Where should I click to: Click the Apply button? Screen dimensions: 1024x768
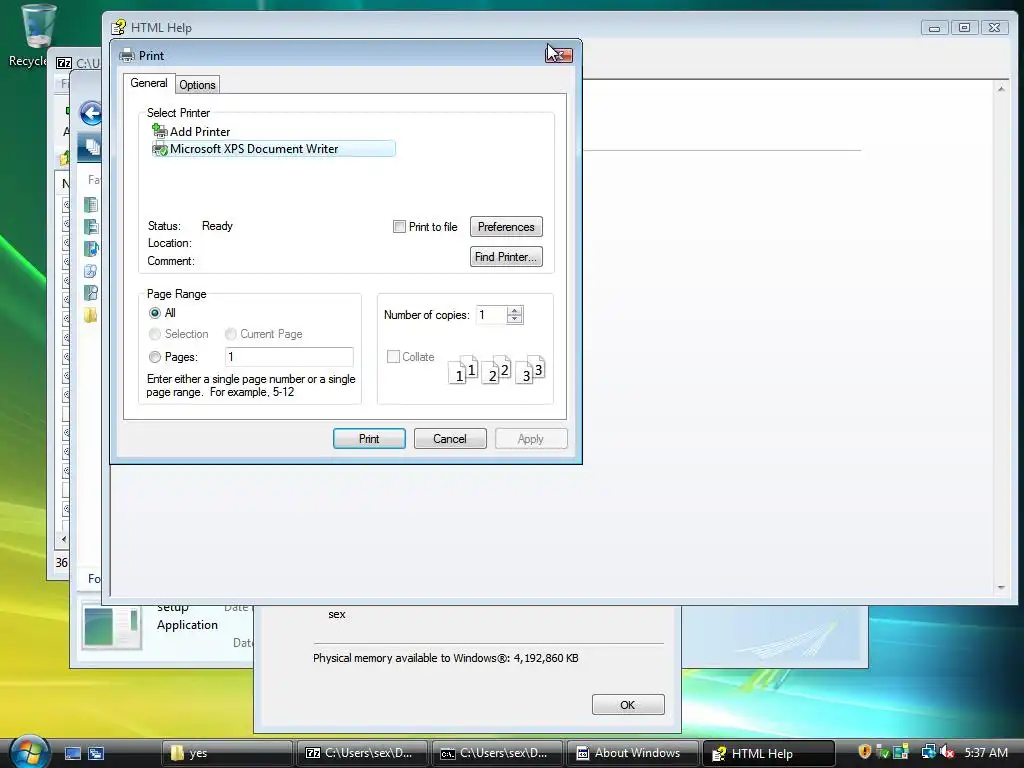click(531, 439)
